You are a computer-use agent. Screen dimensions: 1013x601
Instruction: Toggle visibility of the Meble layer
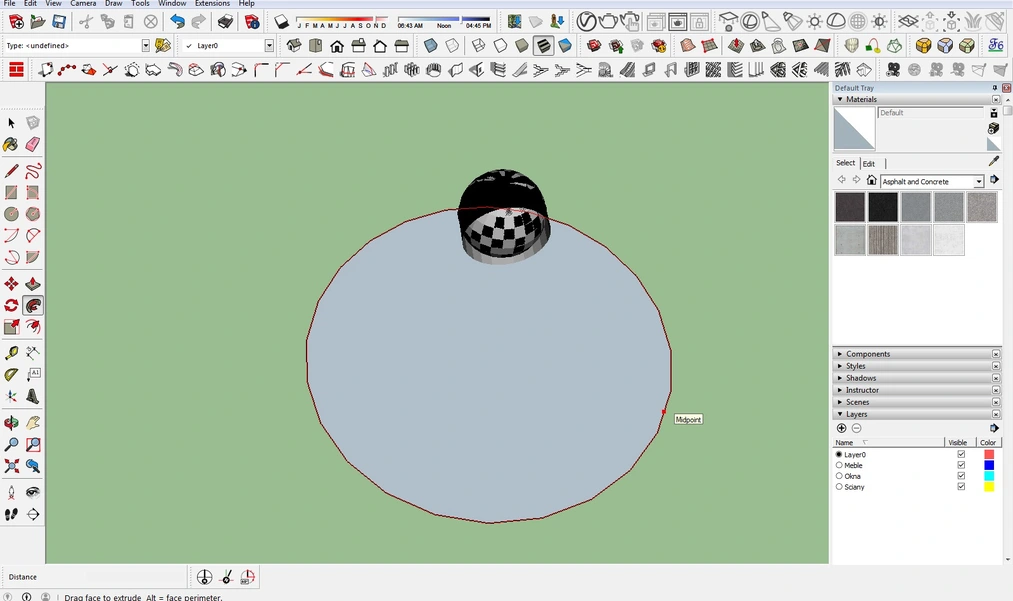(x=960, y=465)
